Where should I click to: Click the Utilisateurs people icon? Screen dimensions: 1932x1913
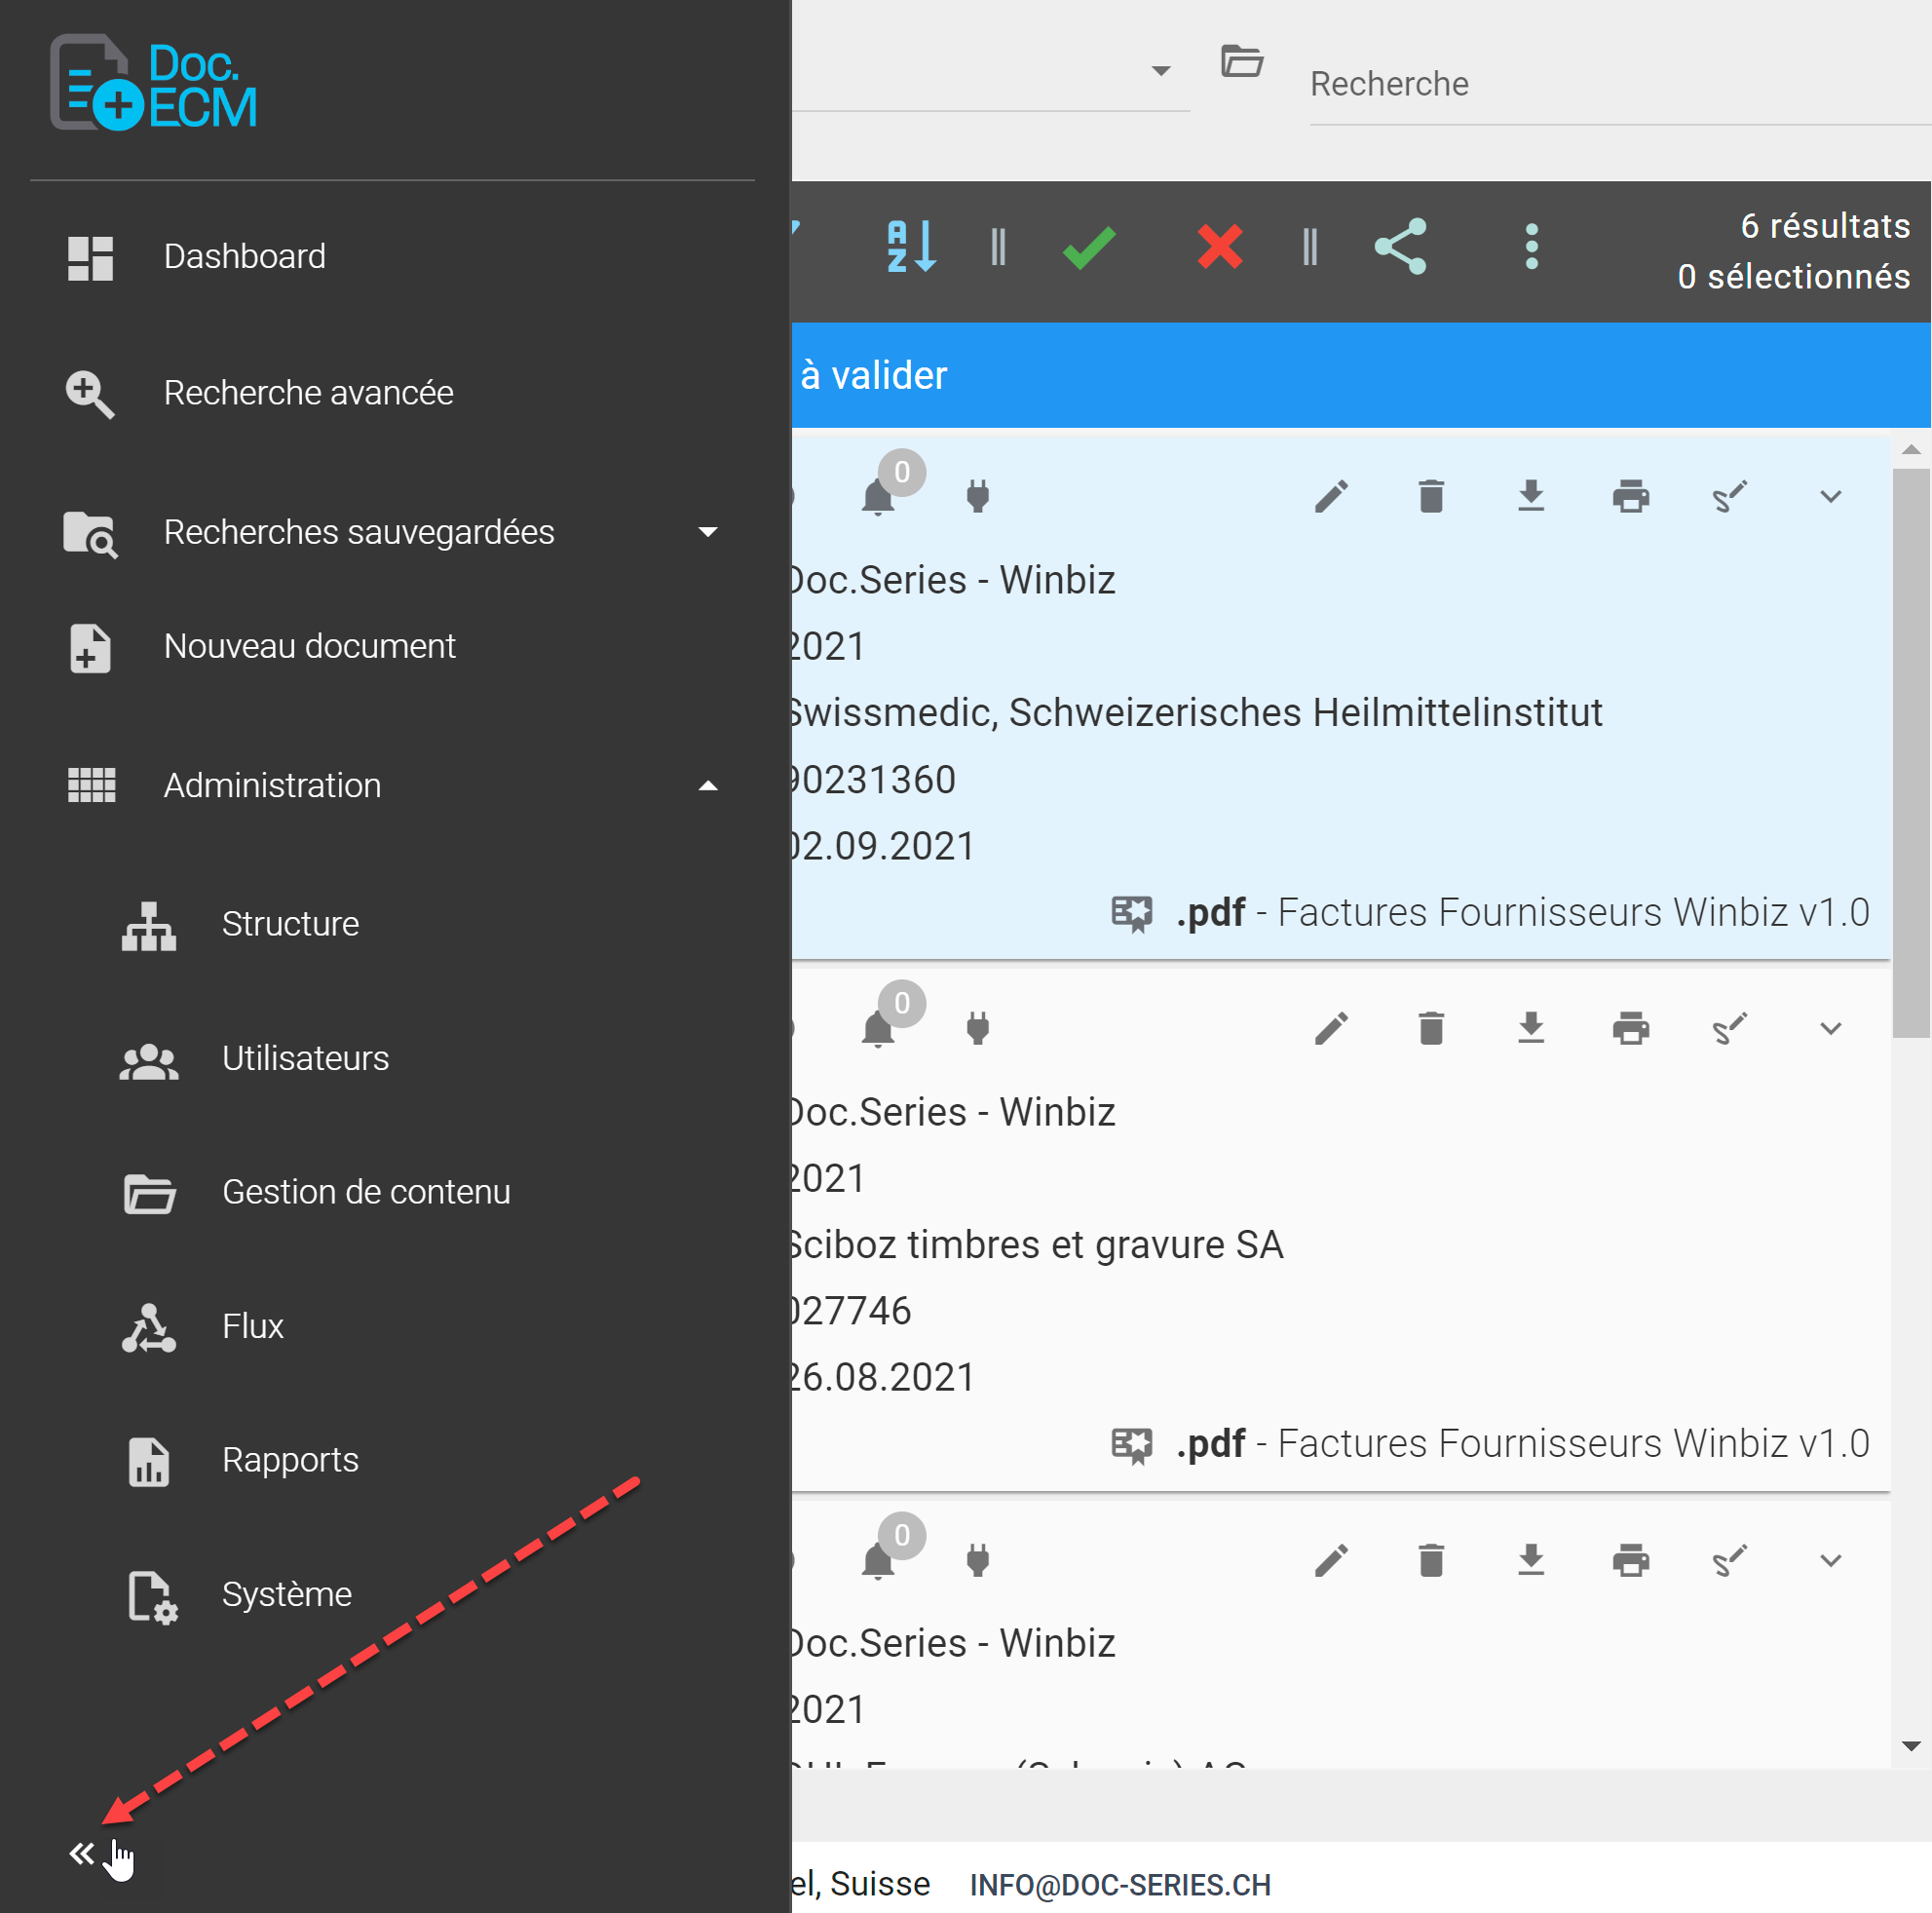click(x=149, y=1061)
